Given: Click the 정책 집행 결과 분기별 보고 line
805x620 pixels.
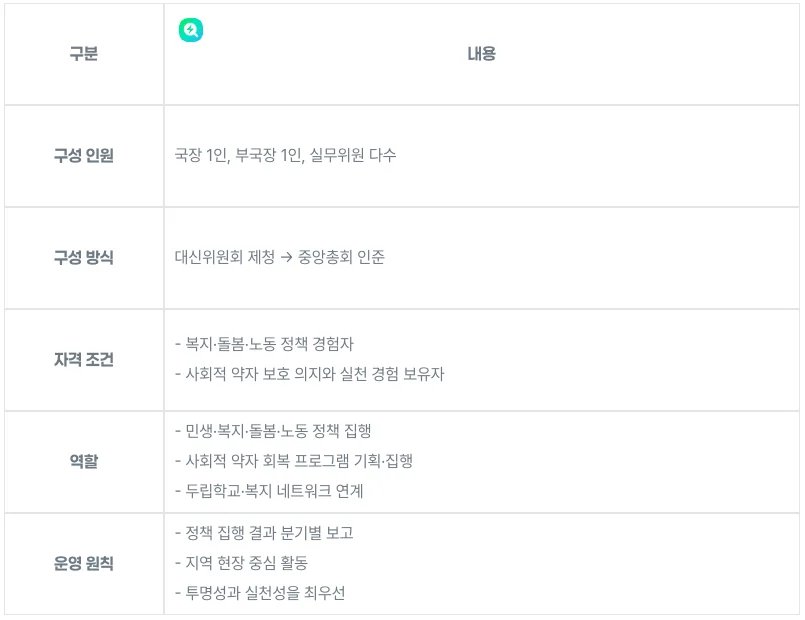Looking at the screenshot, I should 264,534.
